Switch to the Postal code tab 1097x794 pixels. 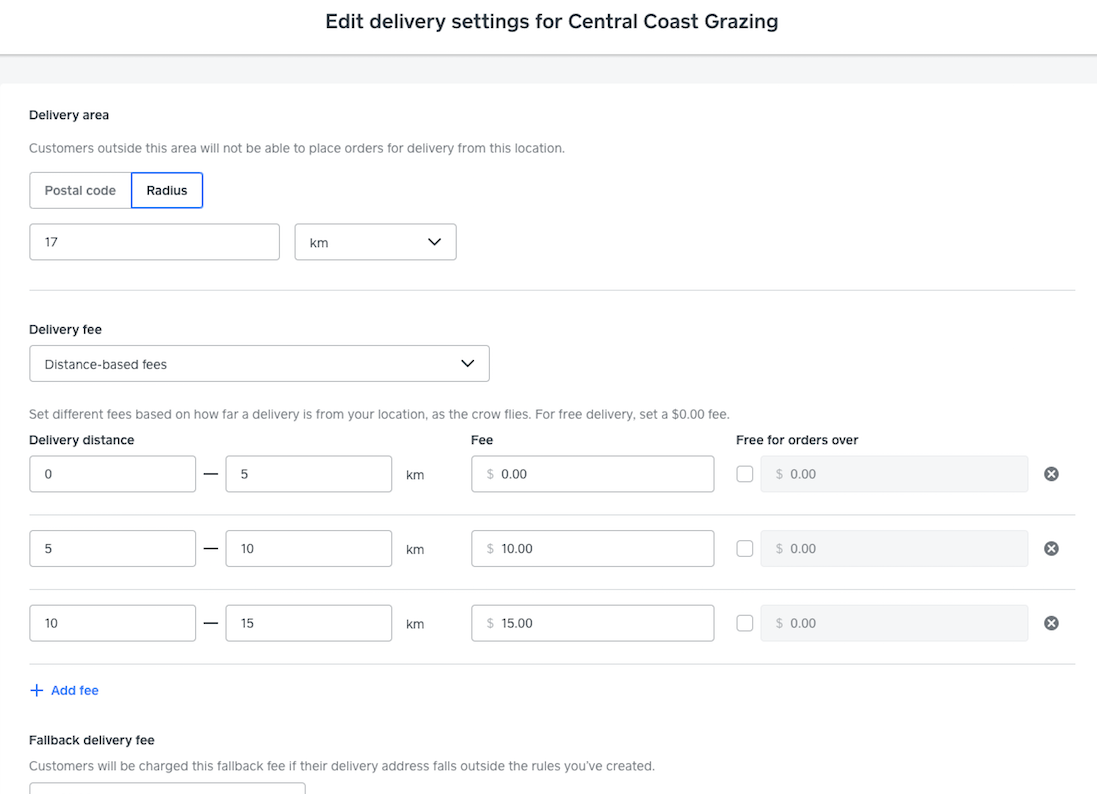[80, 190]
